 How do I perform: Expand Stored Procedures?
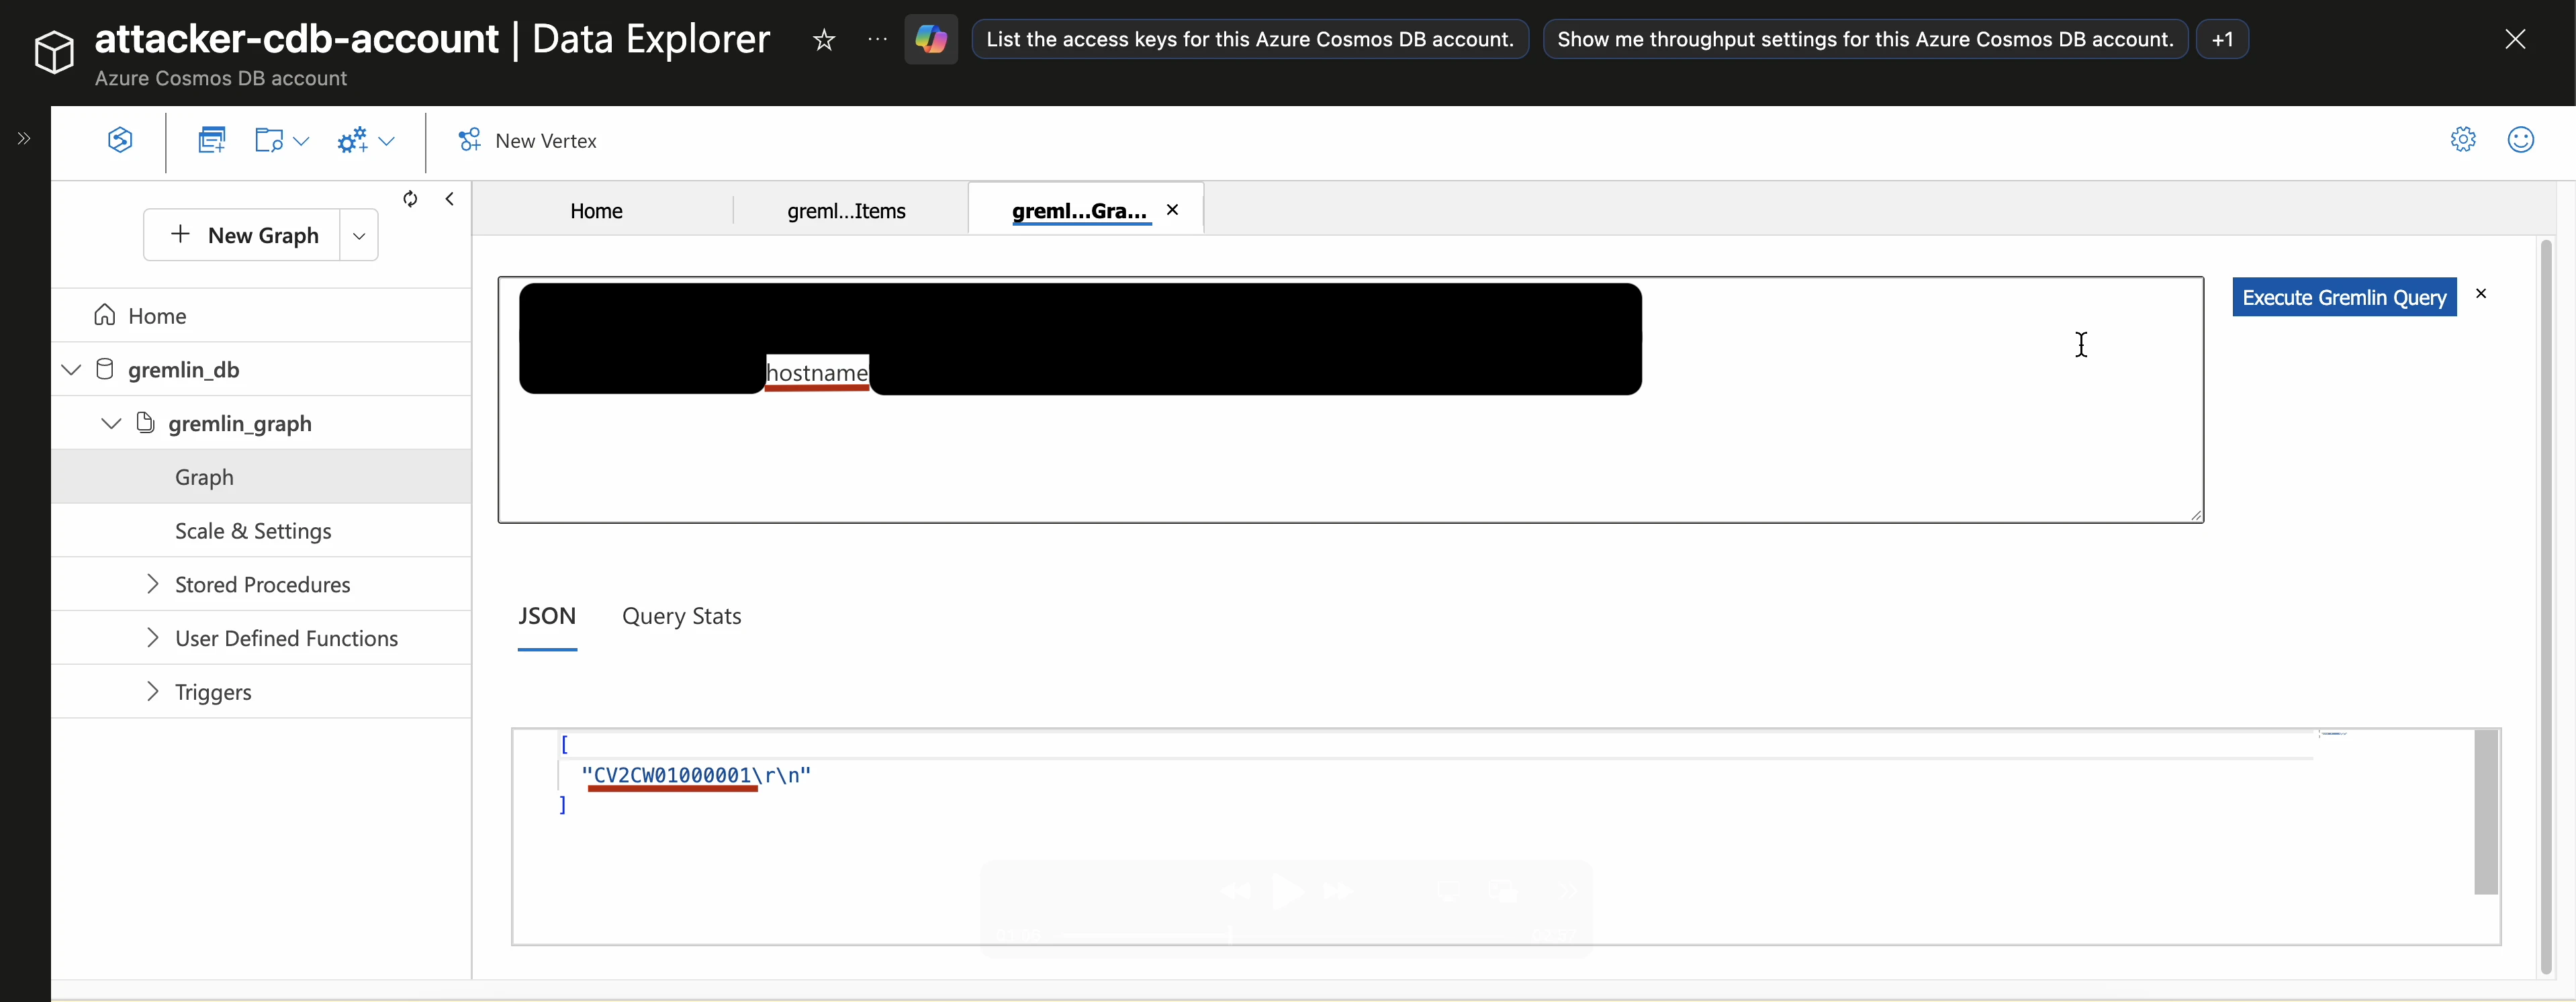coord(152,584)
